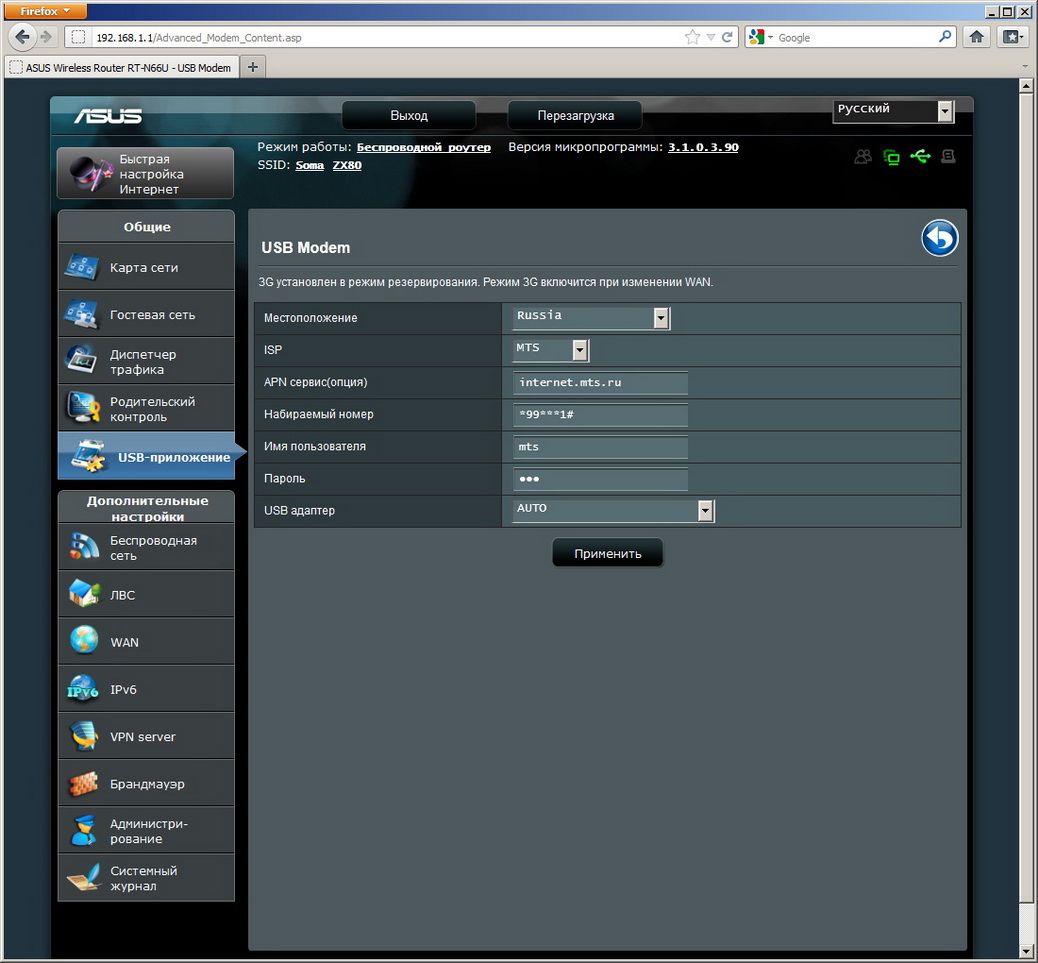The height and width of the screenshot is (963, 1038).
Task: Click the printer status icon in header
Action: point(948,157)
